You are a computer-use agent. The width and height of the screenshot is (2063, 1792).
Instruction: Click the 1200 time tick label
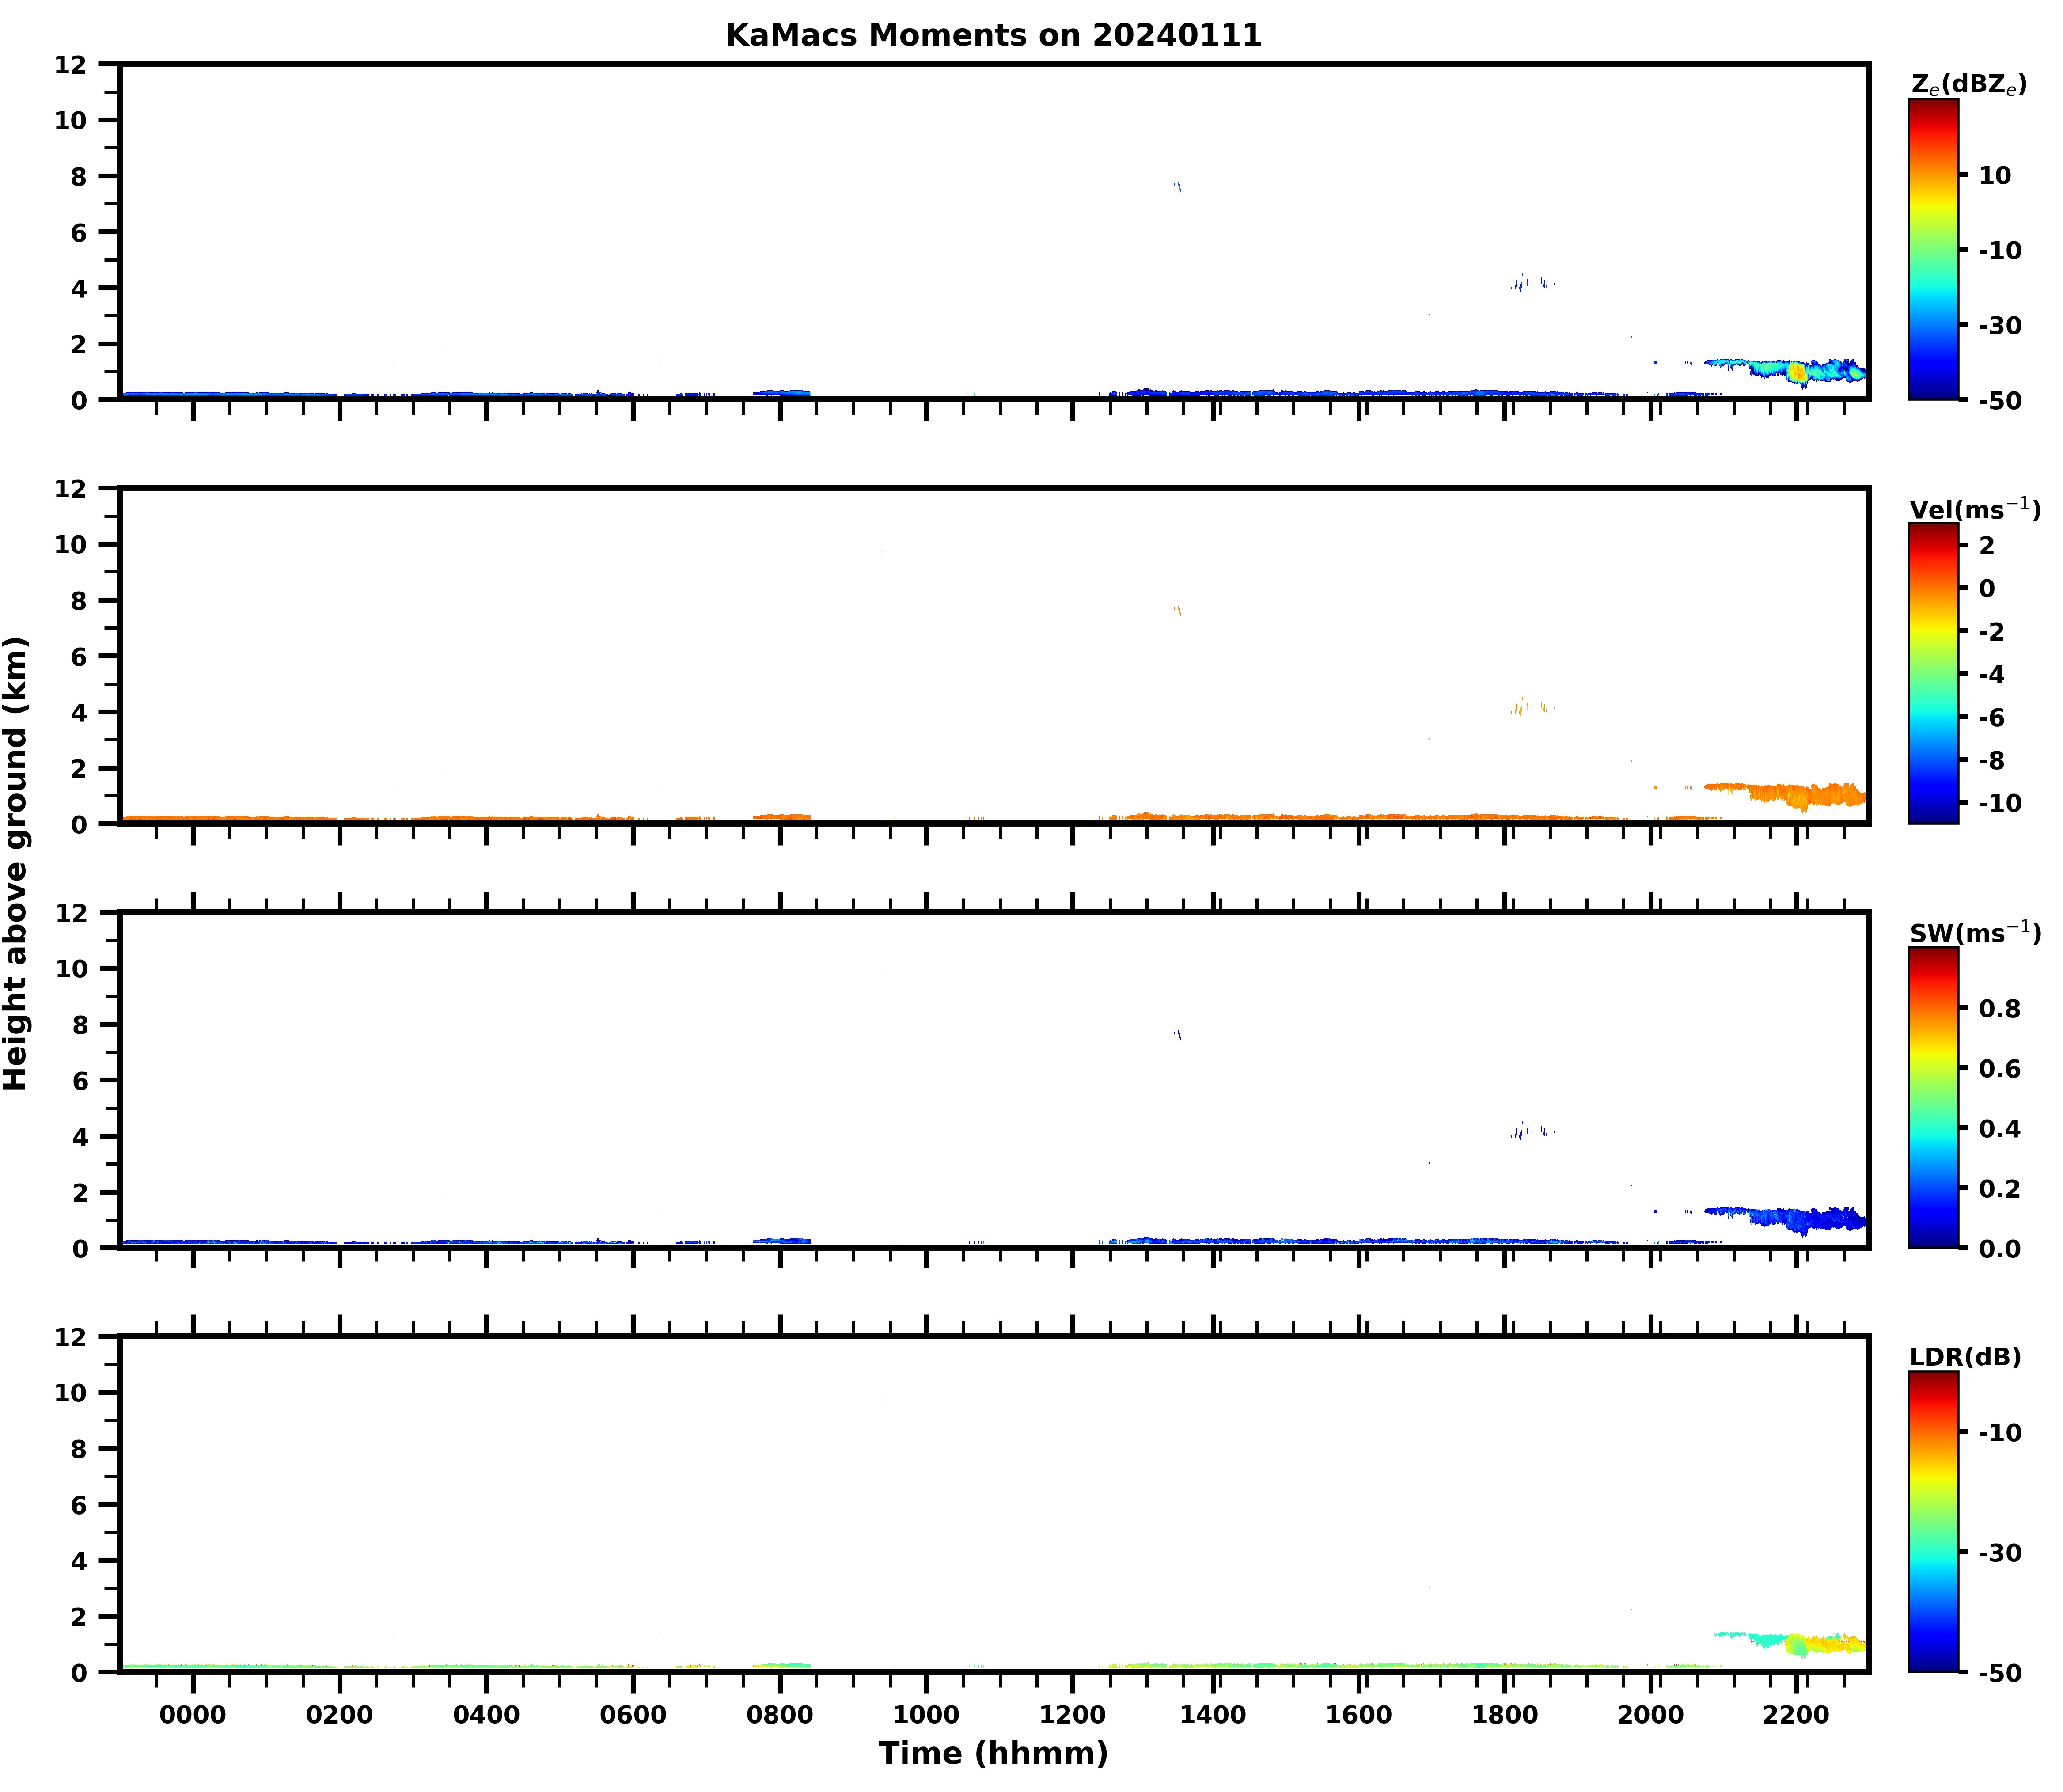[x=1072, y=1715]
